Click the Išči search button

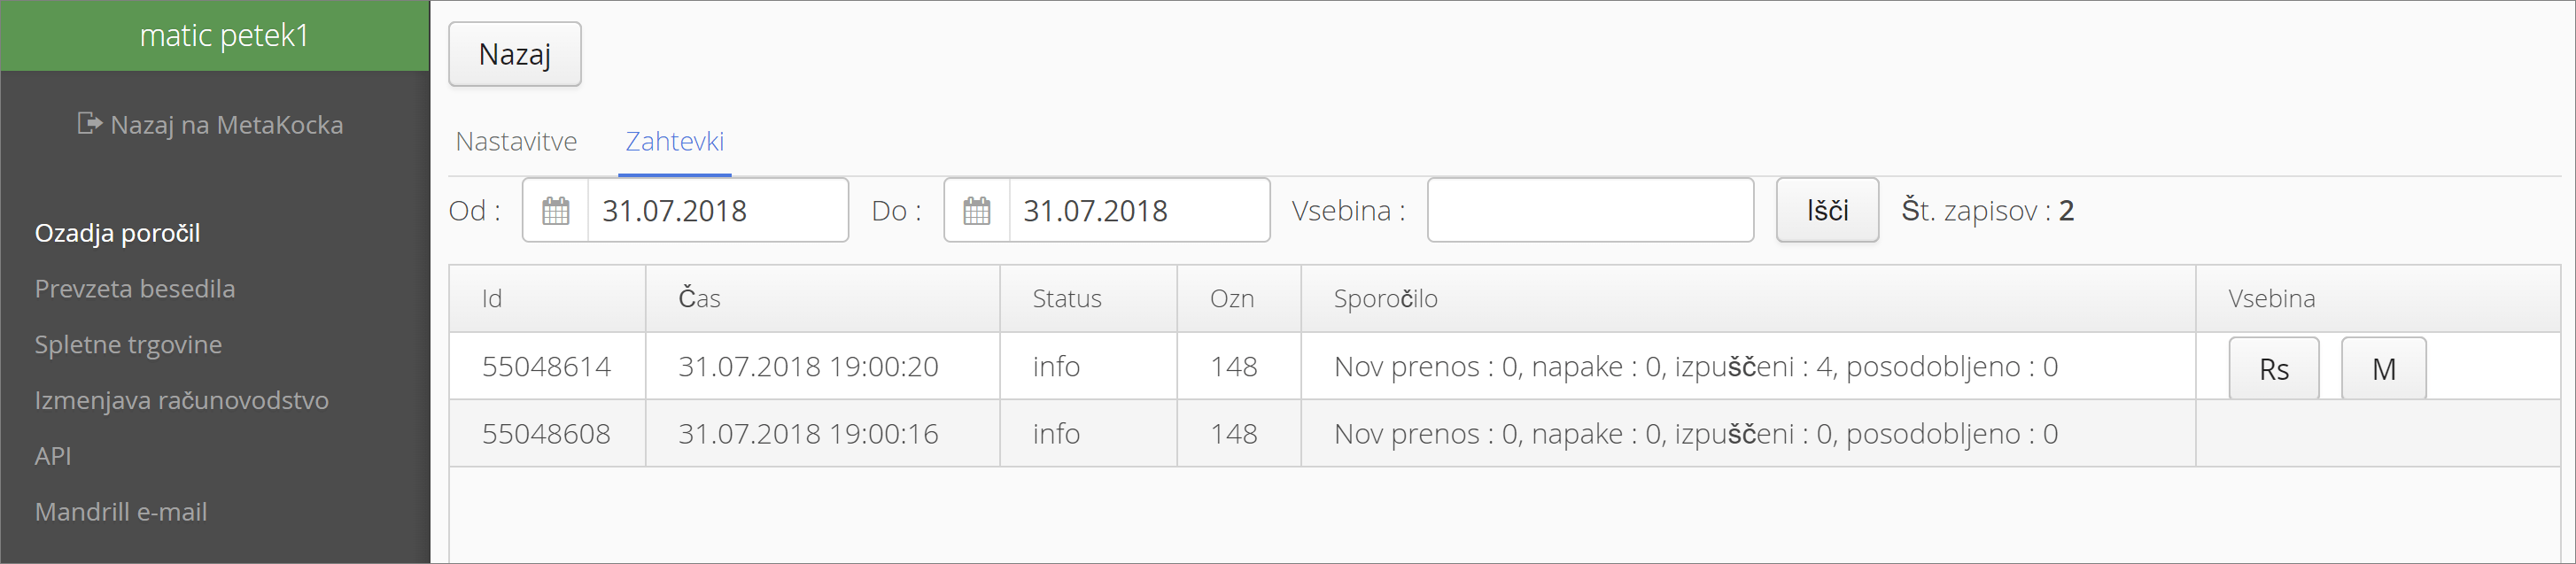coord(1827,210)
